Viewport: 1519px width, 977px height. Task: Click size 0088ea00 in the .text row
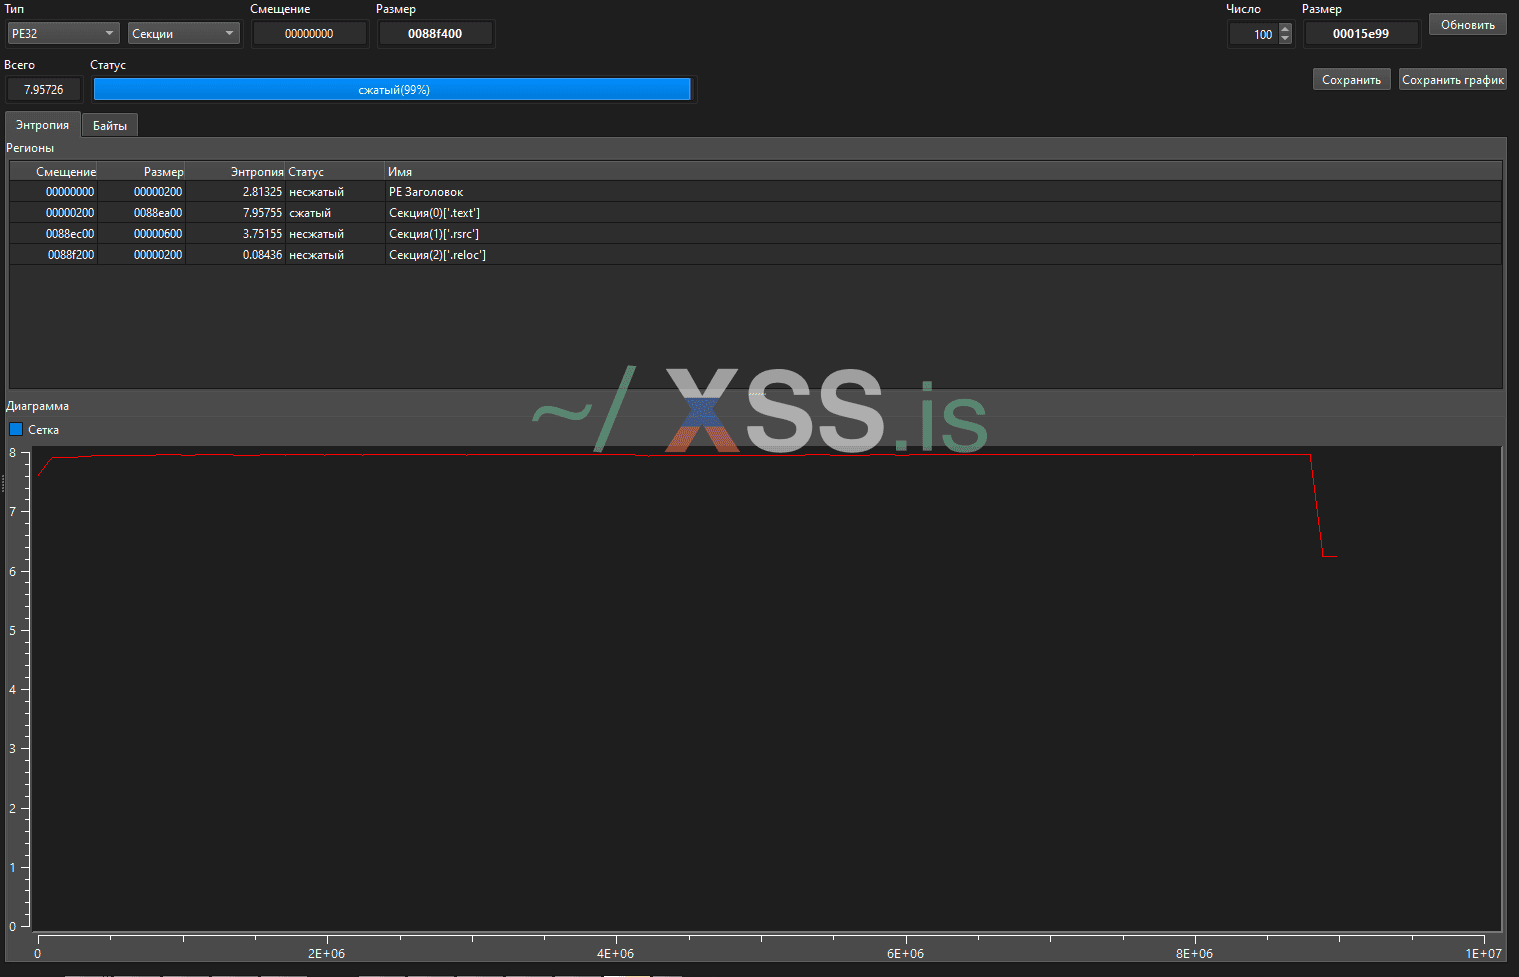[x=158, y=213]
